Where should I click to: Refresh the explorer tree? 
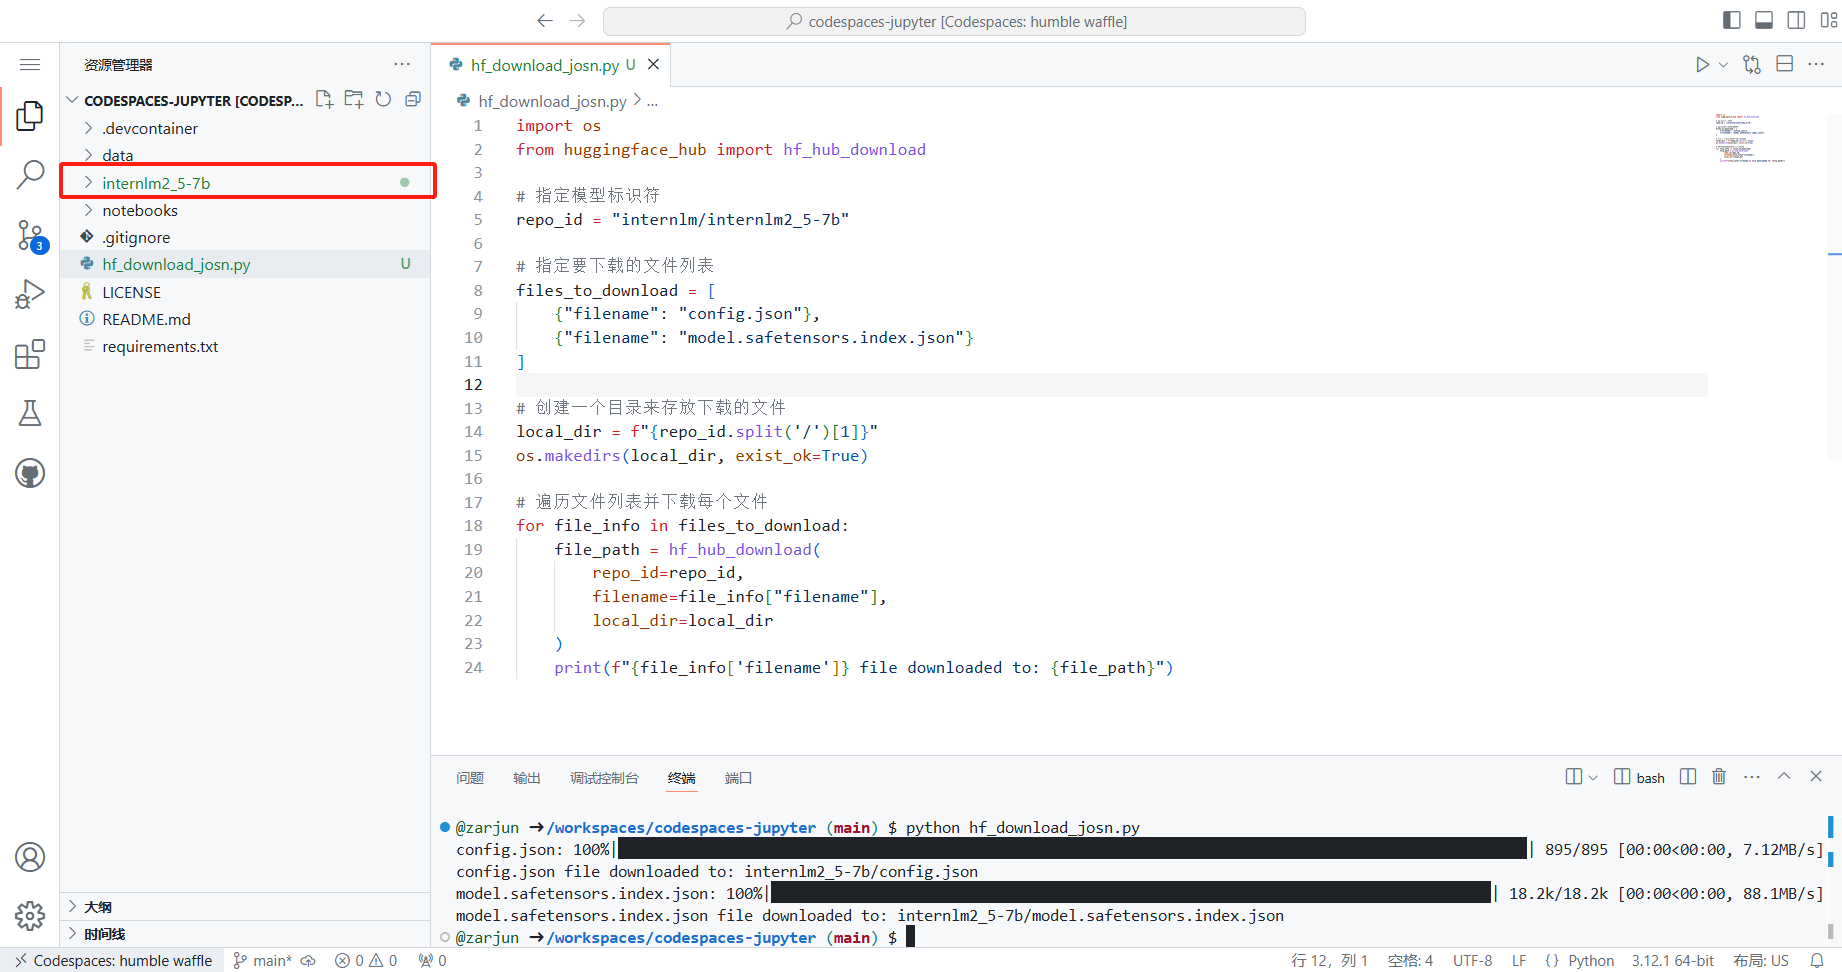[x=383, y=99]
